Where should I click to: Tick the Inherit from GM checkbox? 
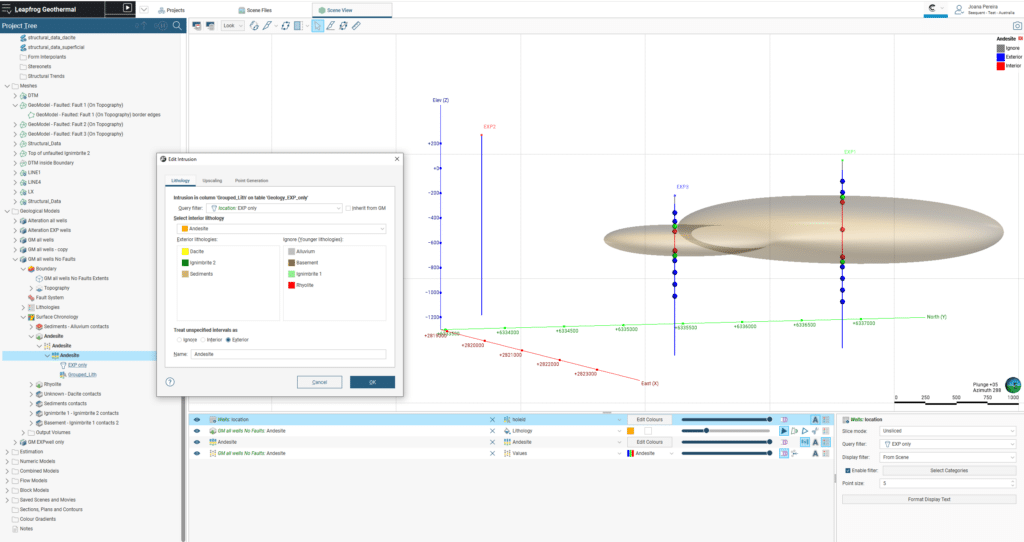point(348,208)
